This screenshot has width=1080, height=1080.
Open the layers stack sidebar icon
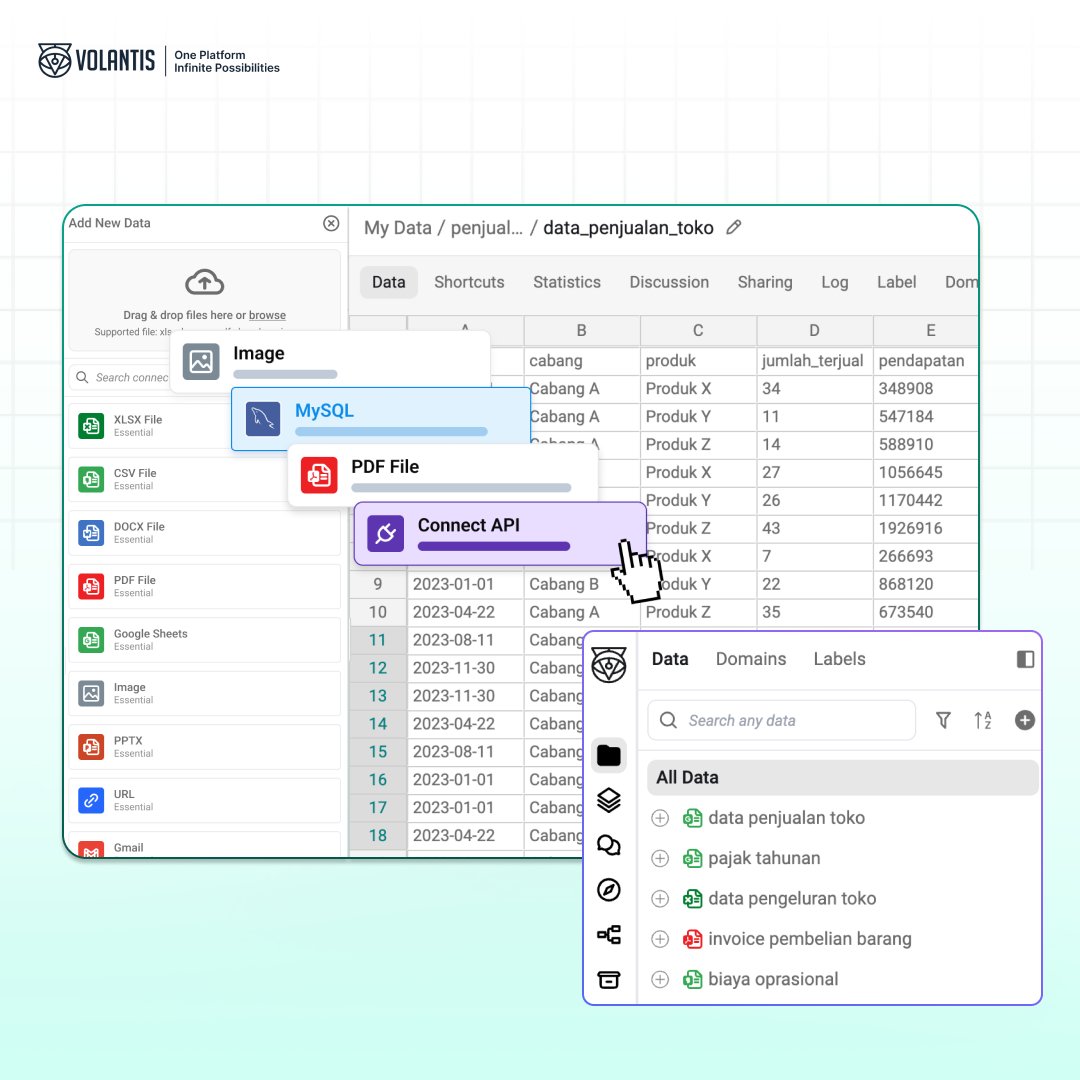click(609, 800)
